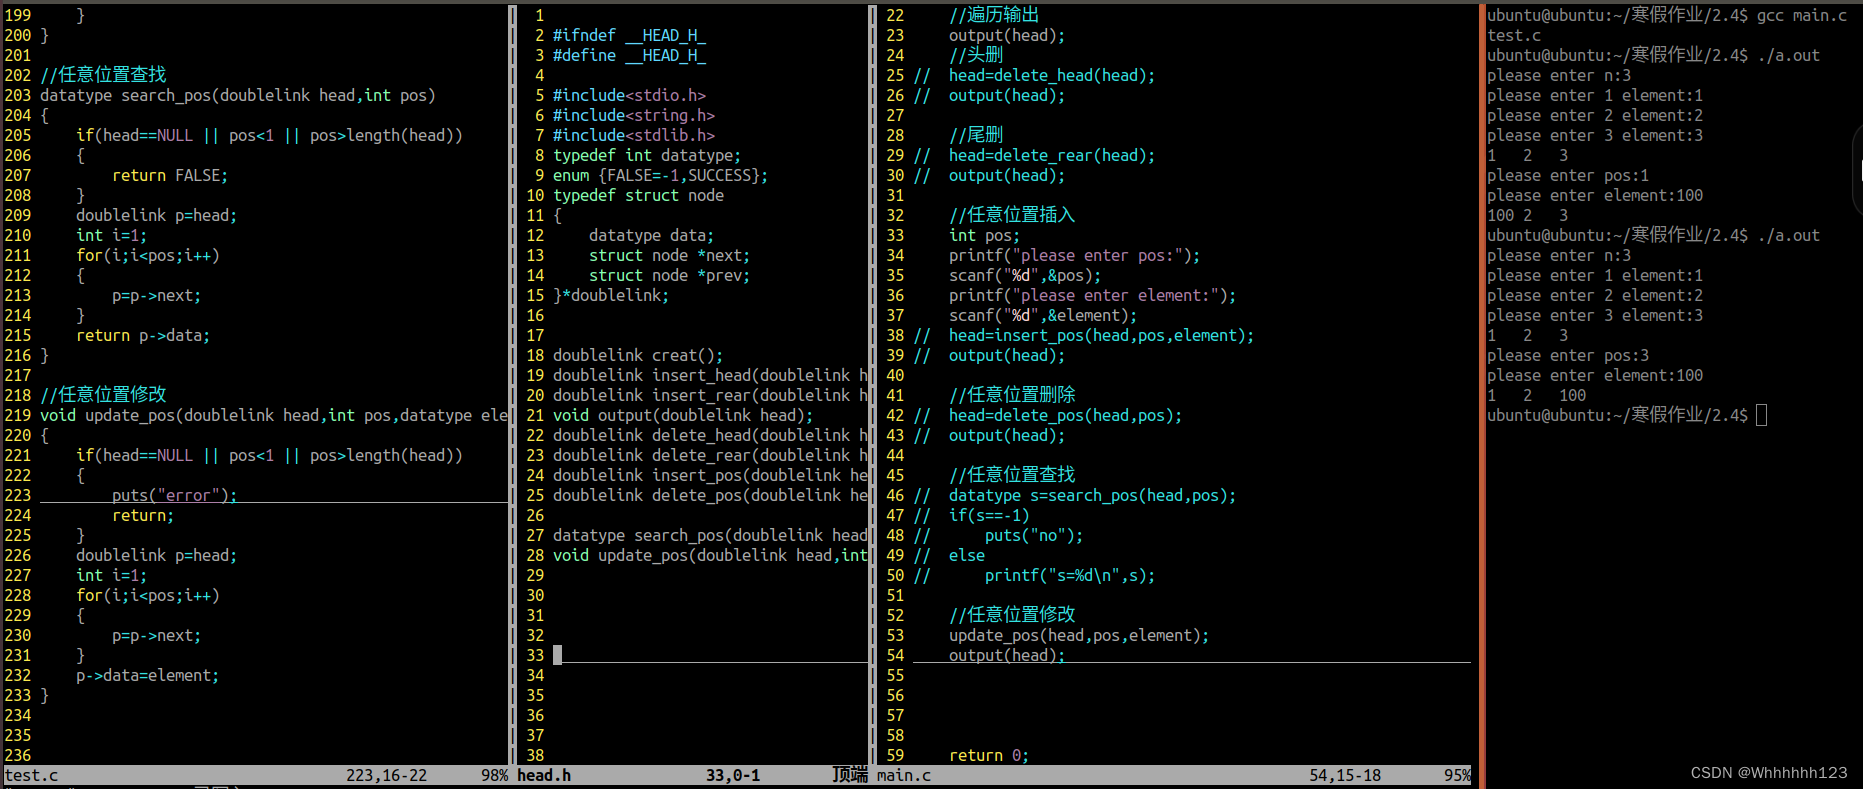
Task: Click 'p->data=element;' line in test.c
Action: [x=148, y=675]
